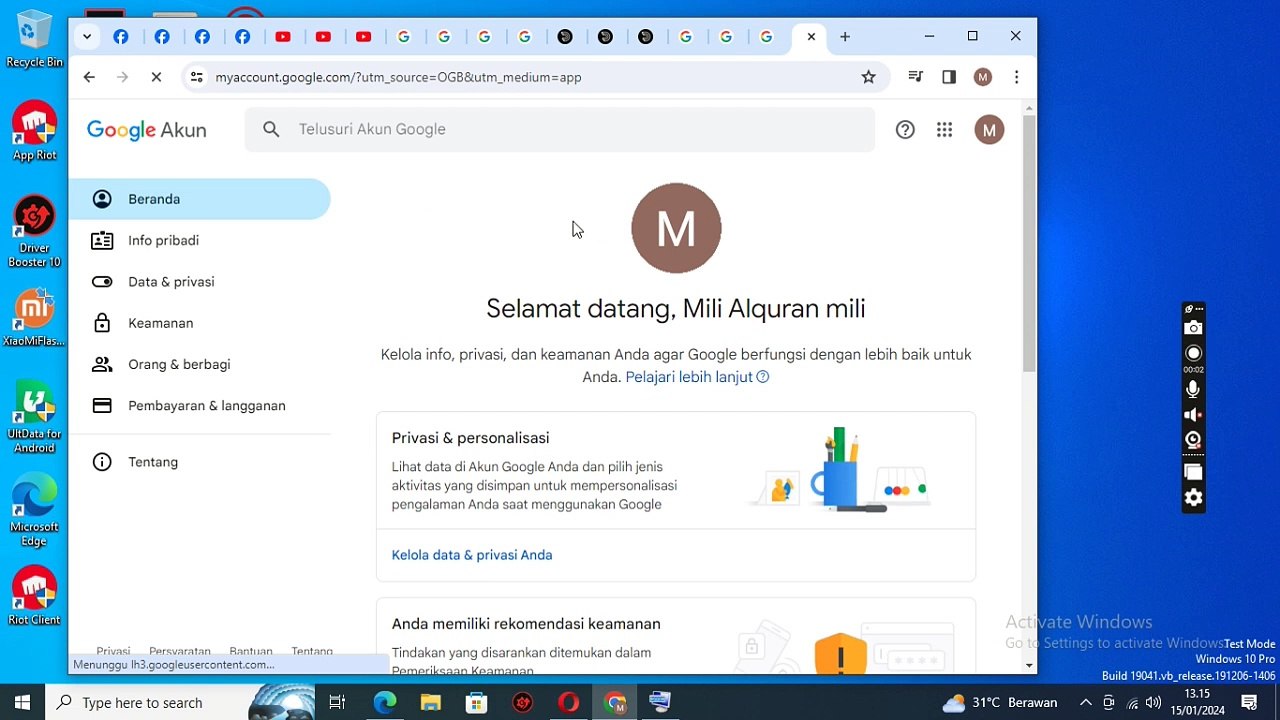
Task: Open Task View from the taskbar
Action: pos(337,702)
